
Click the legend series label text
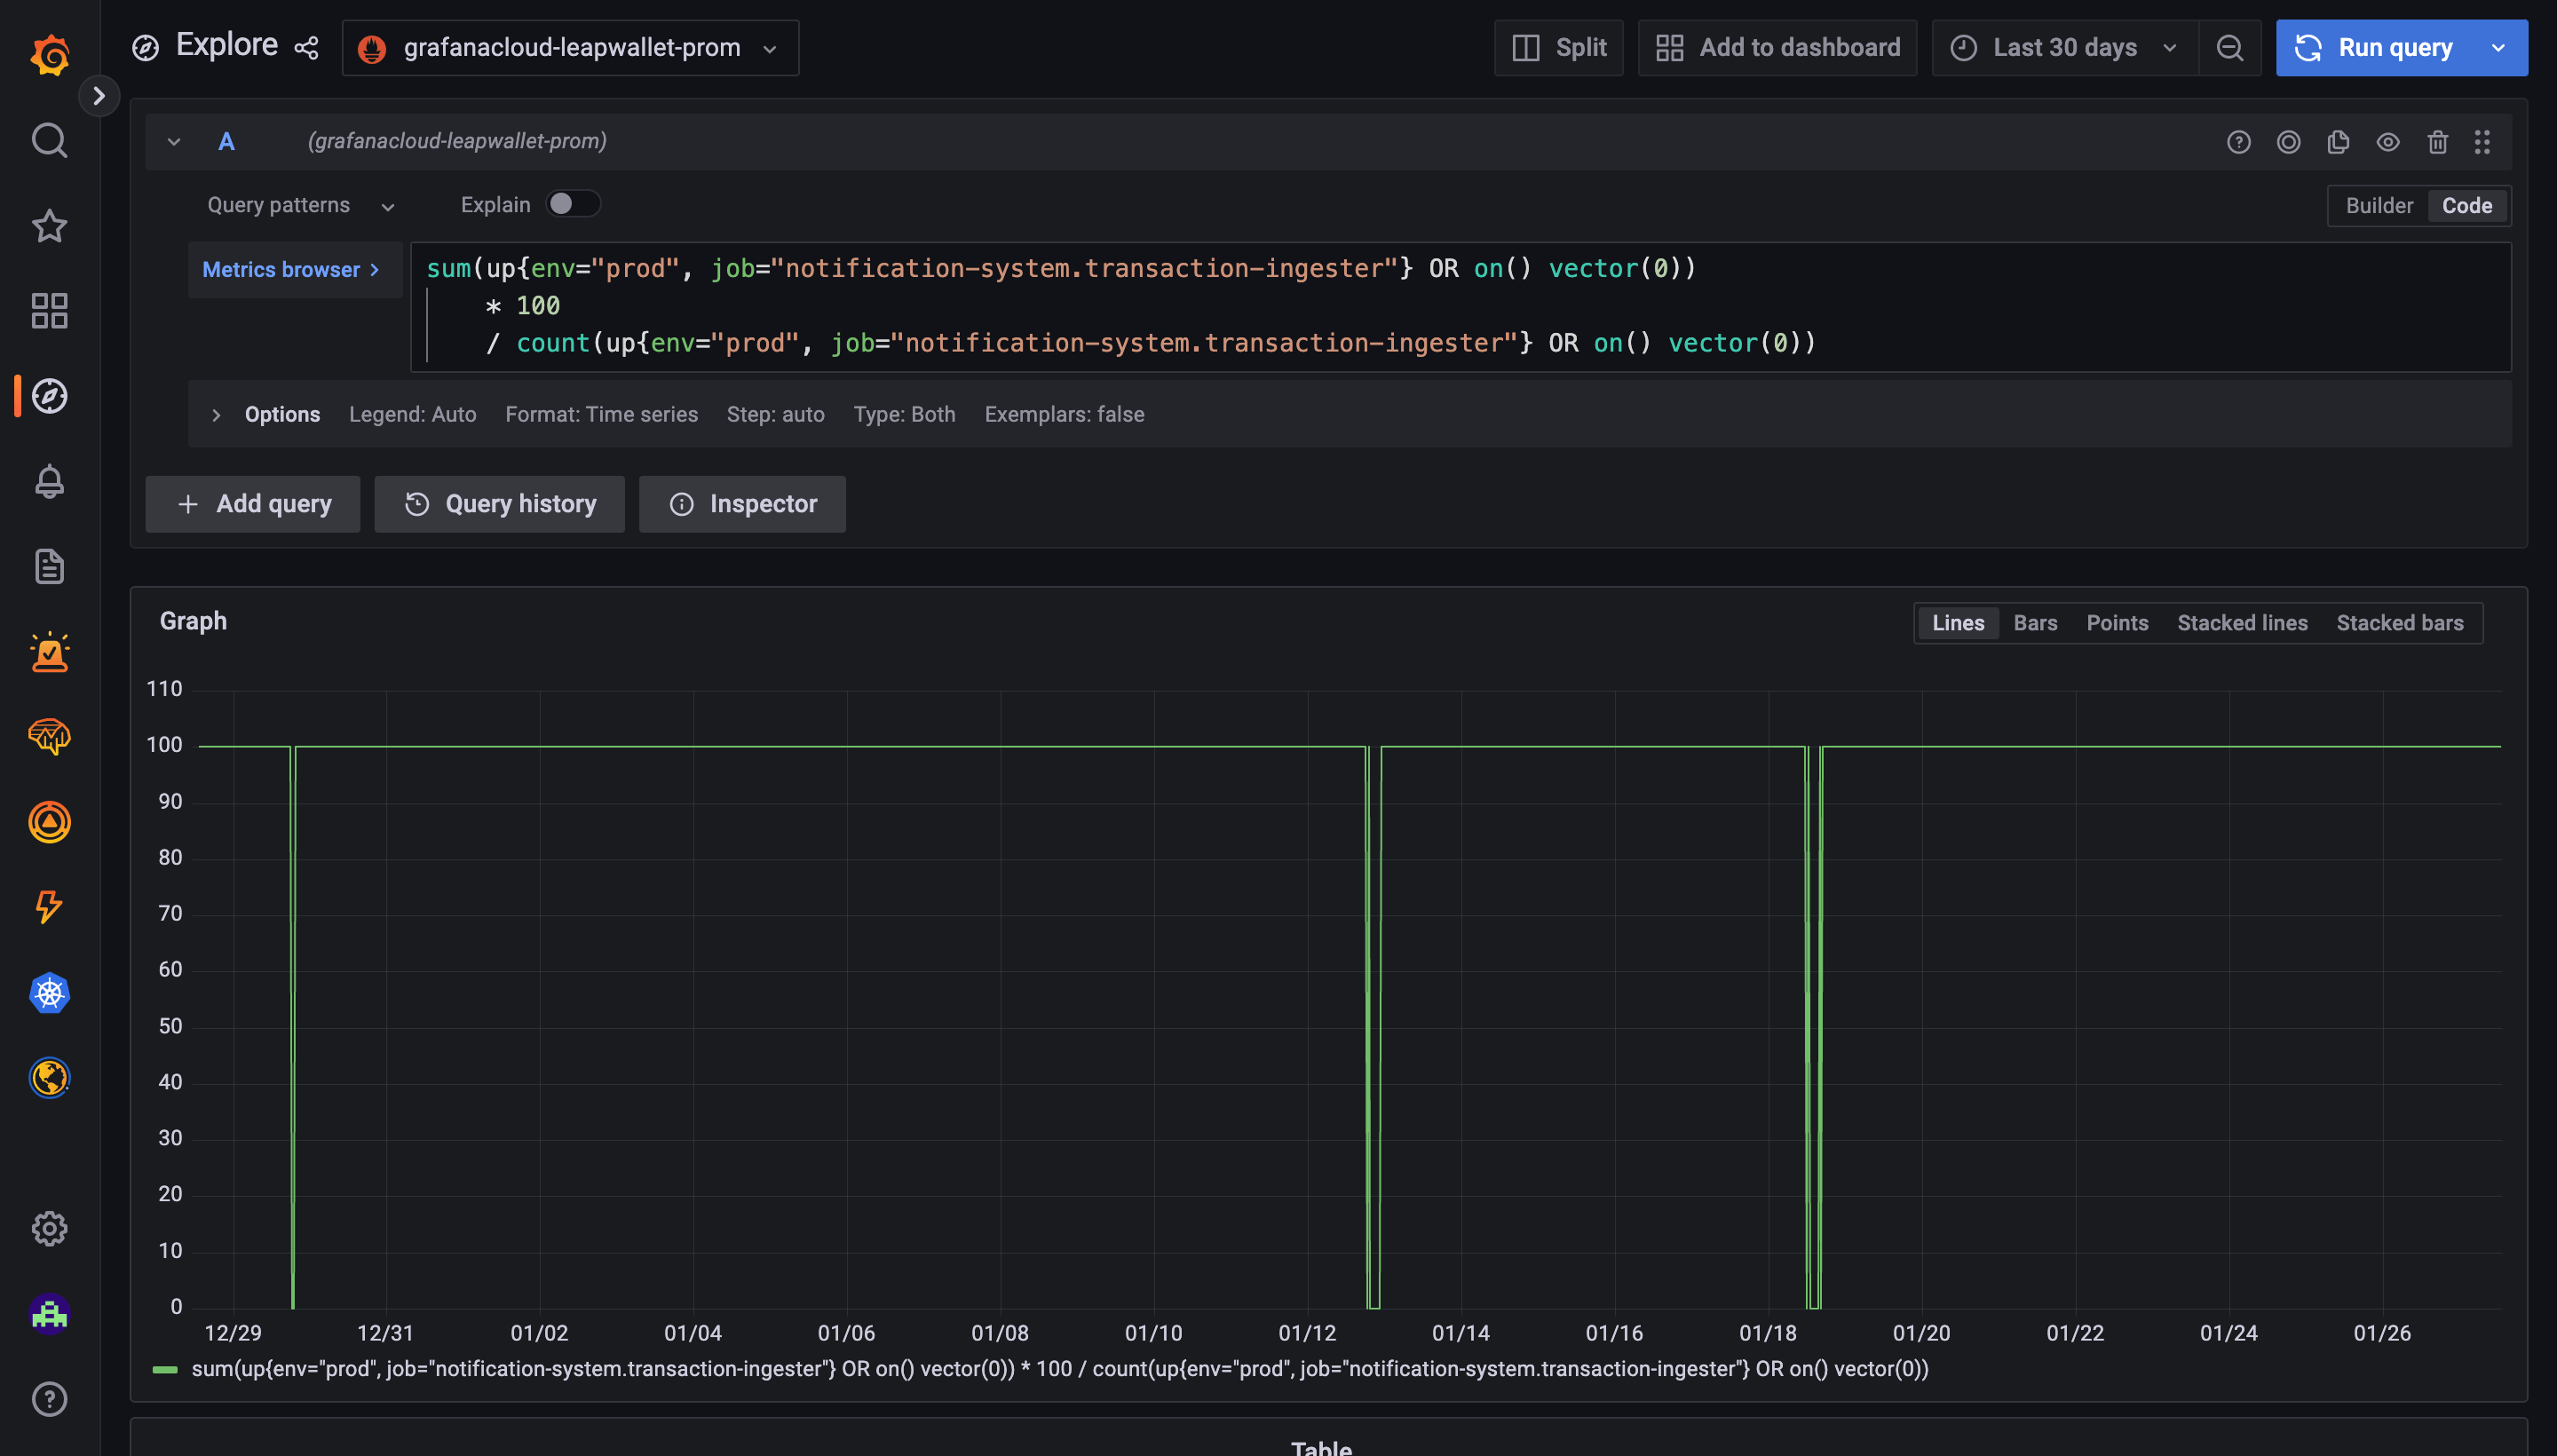1060,1370
